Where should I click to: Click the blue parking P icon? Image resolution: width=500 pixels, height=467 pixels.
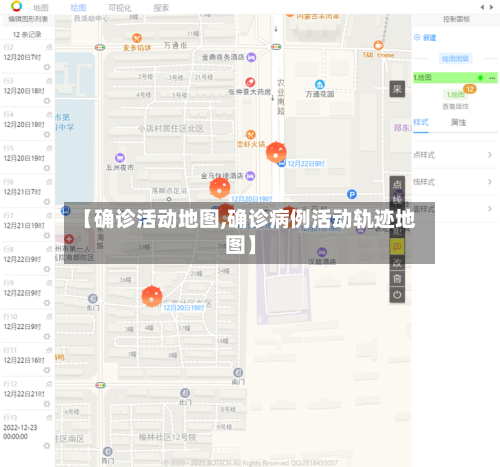352,194
